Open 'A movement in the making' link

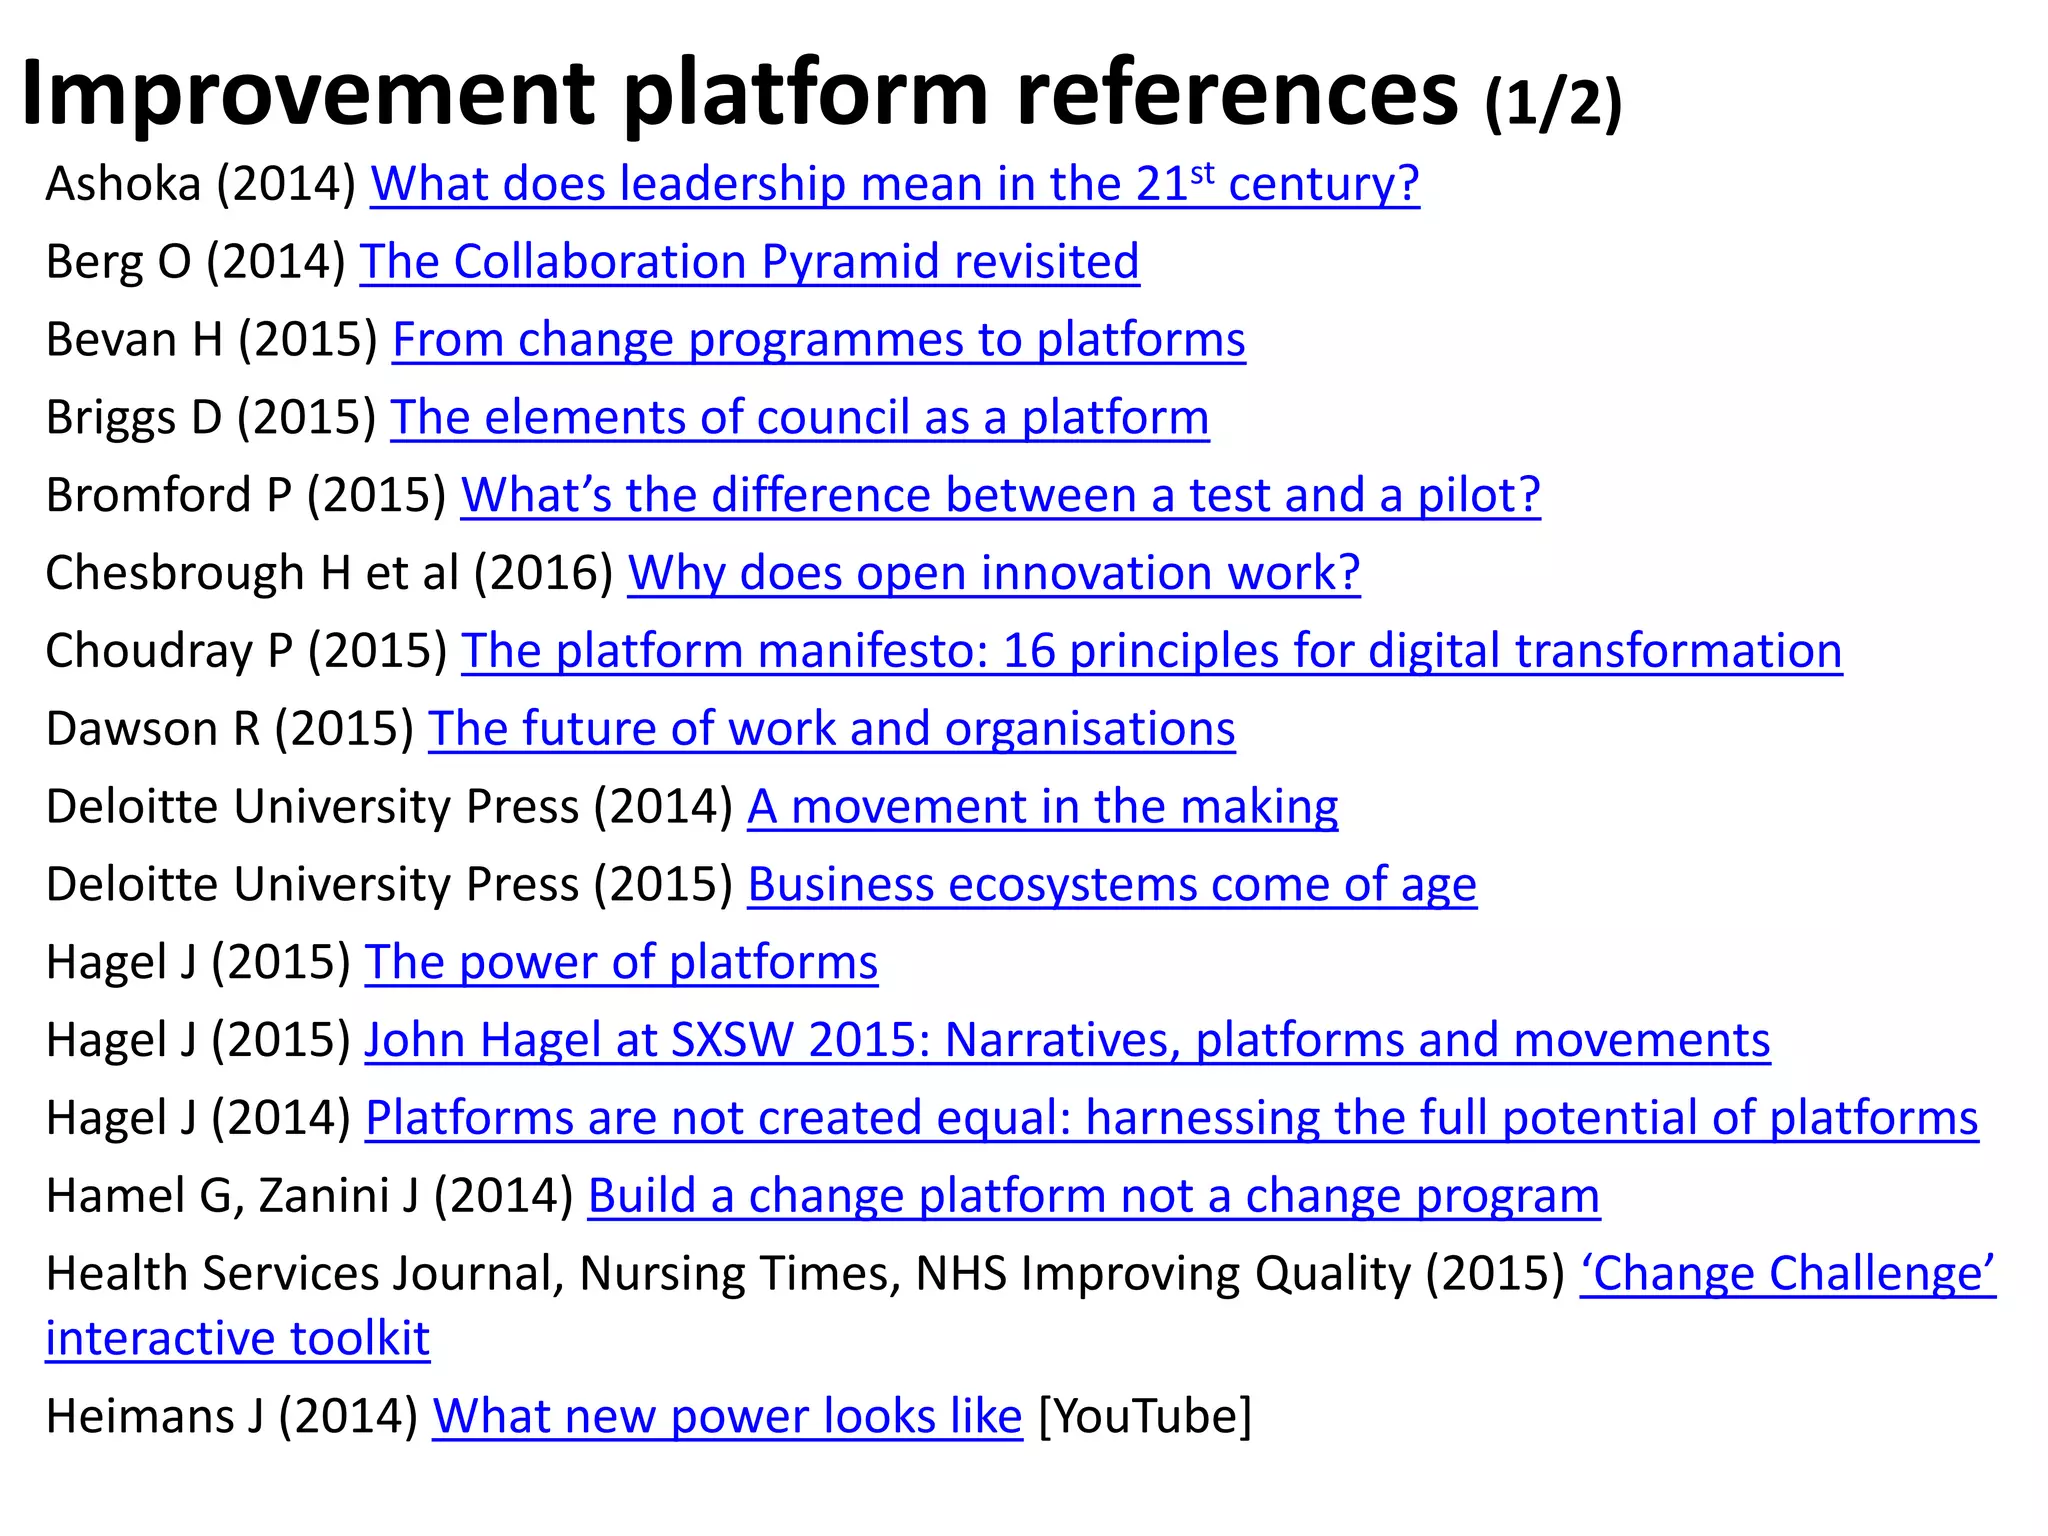1043,807
